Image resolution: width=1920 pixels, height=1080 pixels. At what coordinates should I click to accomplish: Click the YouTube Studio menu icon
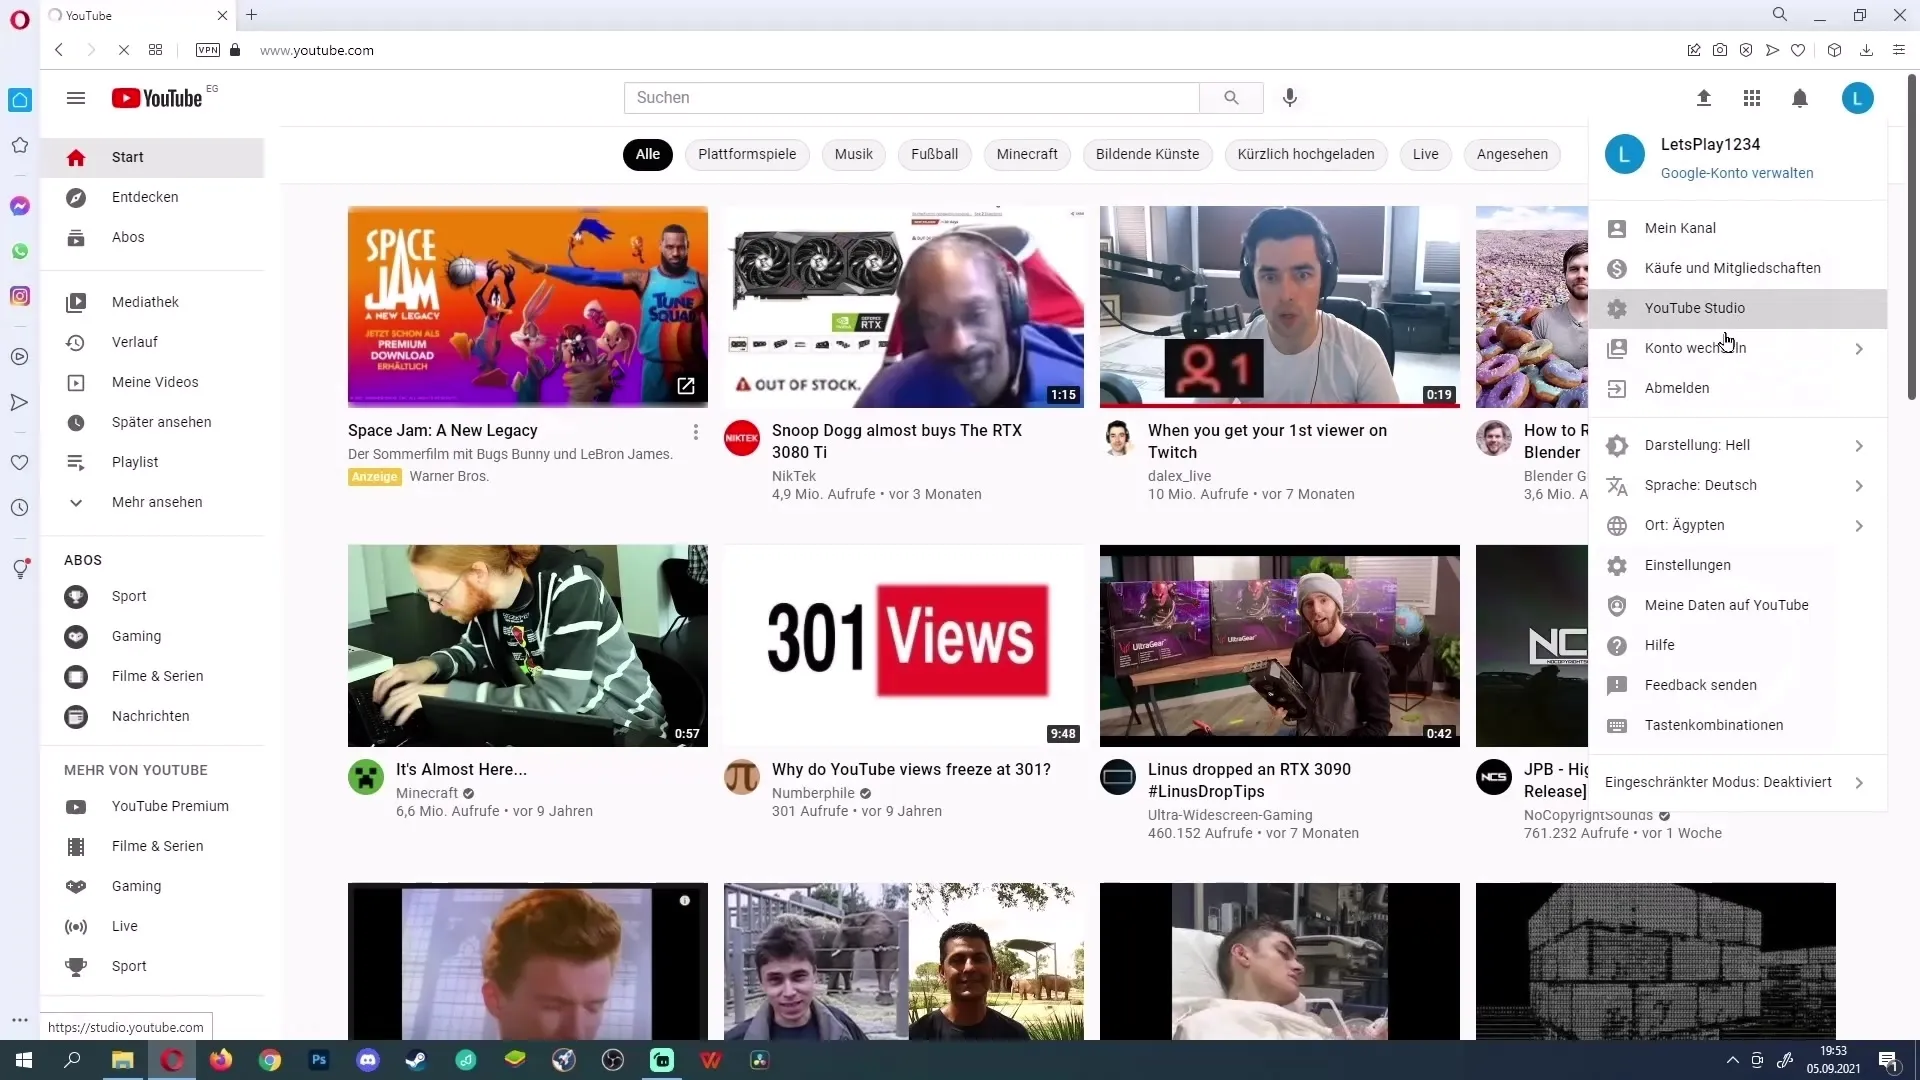(1617, 307)
